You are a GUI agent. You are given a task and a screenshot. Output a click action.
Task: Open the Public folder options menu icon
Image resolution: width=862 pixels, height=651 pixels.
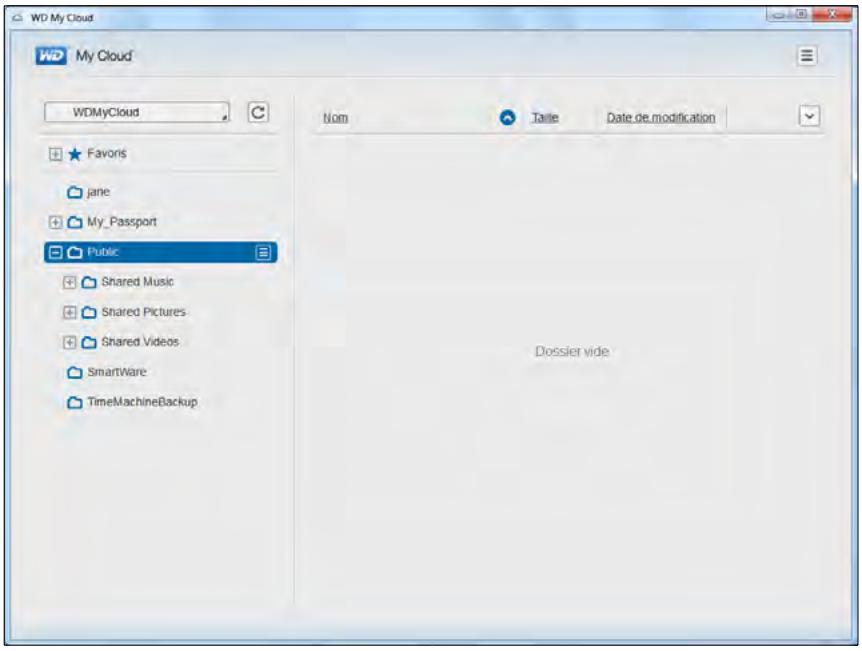click(x=263, y=252)
